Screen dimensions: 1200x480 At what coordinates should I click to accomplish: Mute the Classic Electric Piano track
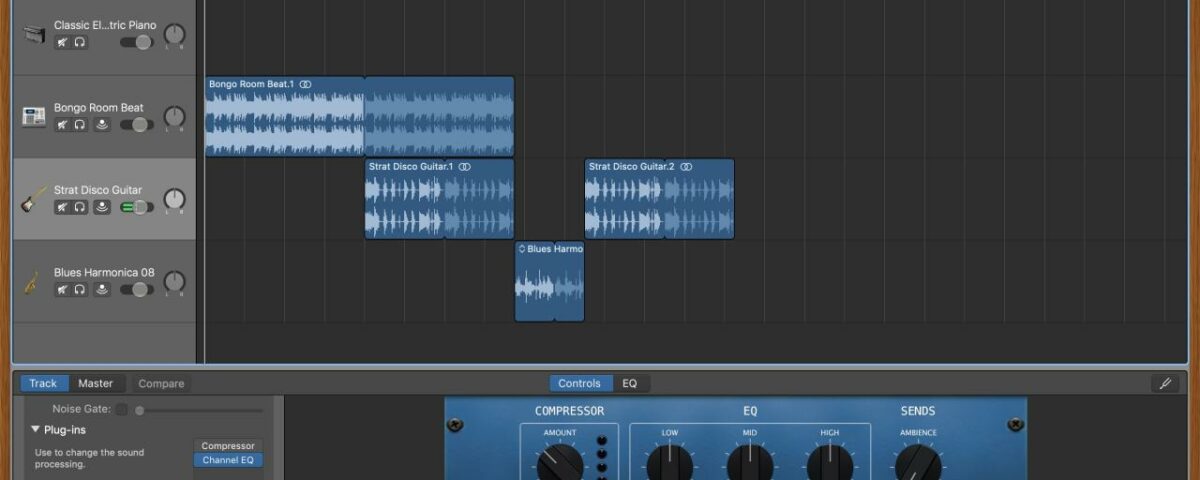pyautogui.click(x=62, y=42)
